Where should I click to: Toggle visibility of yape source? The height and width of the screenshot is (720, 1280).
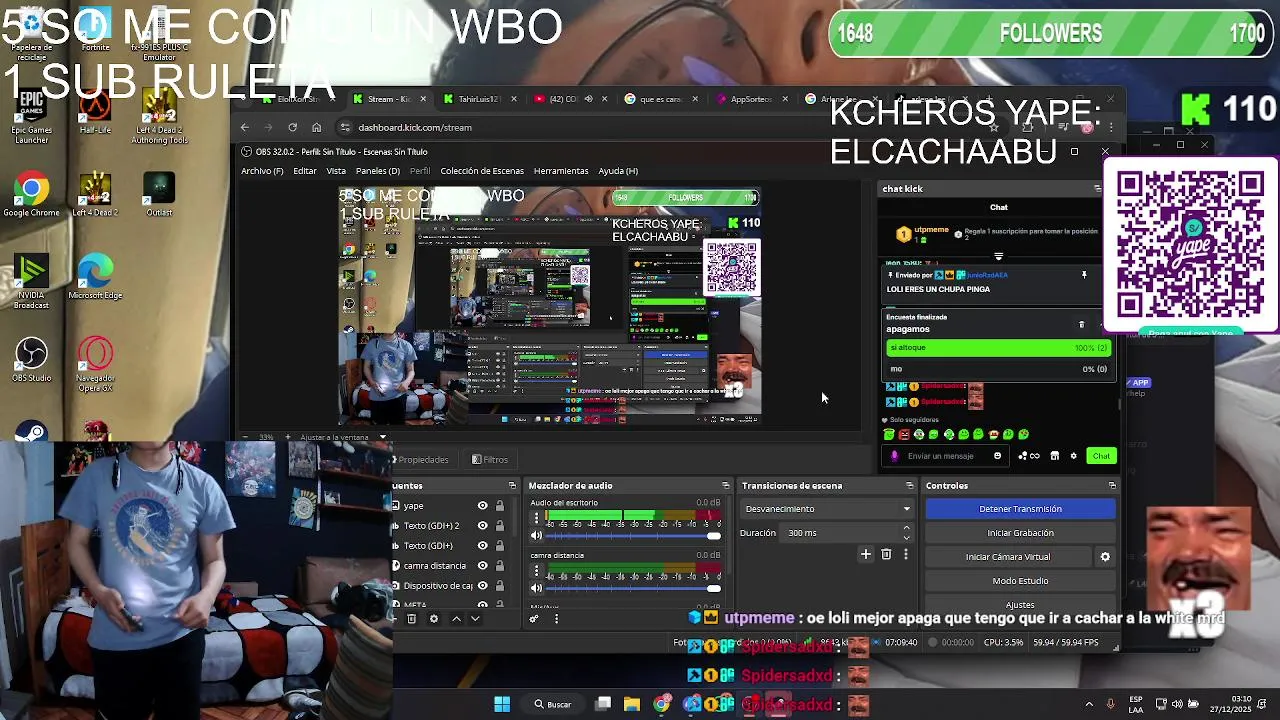[x=482, y=506]
